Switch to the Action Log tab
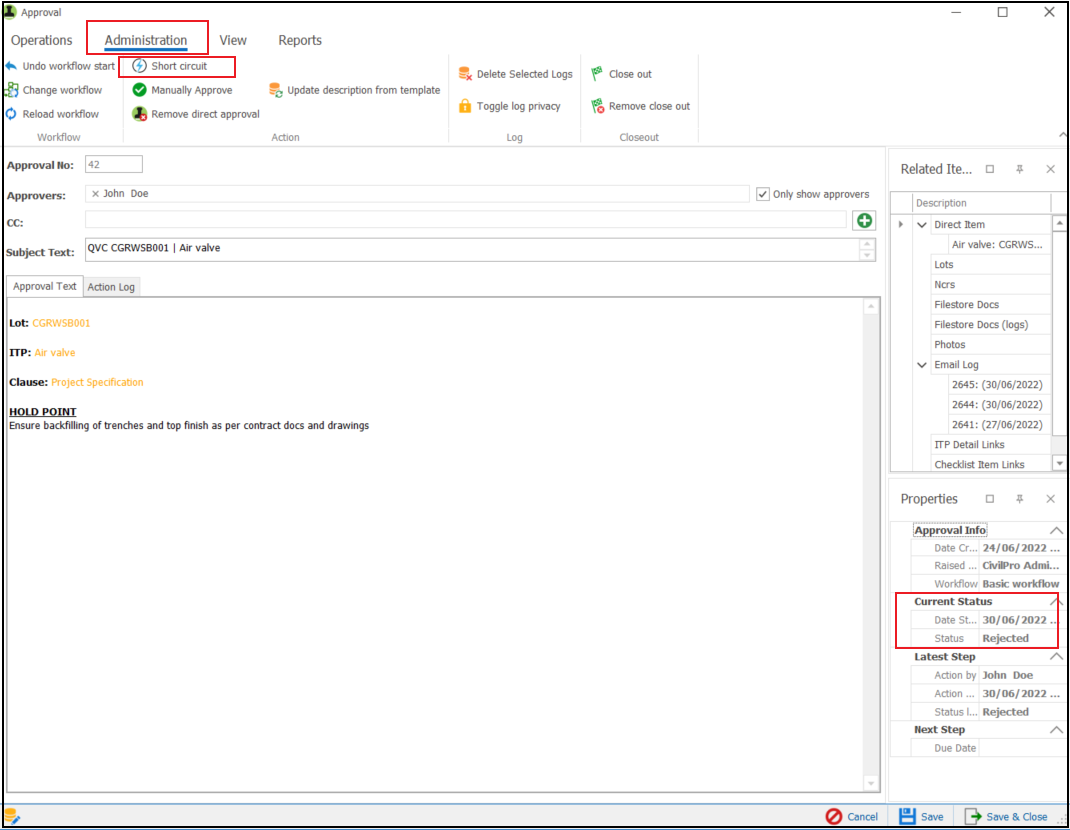The image size is (1070, 830). coord(111,287)
